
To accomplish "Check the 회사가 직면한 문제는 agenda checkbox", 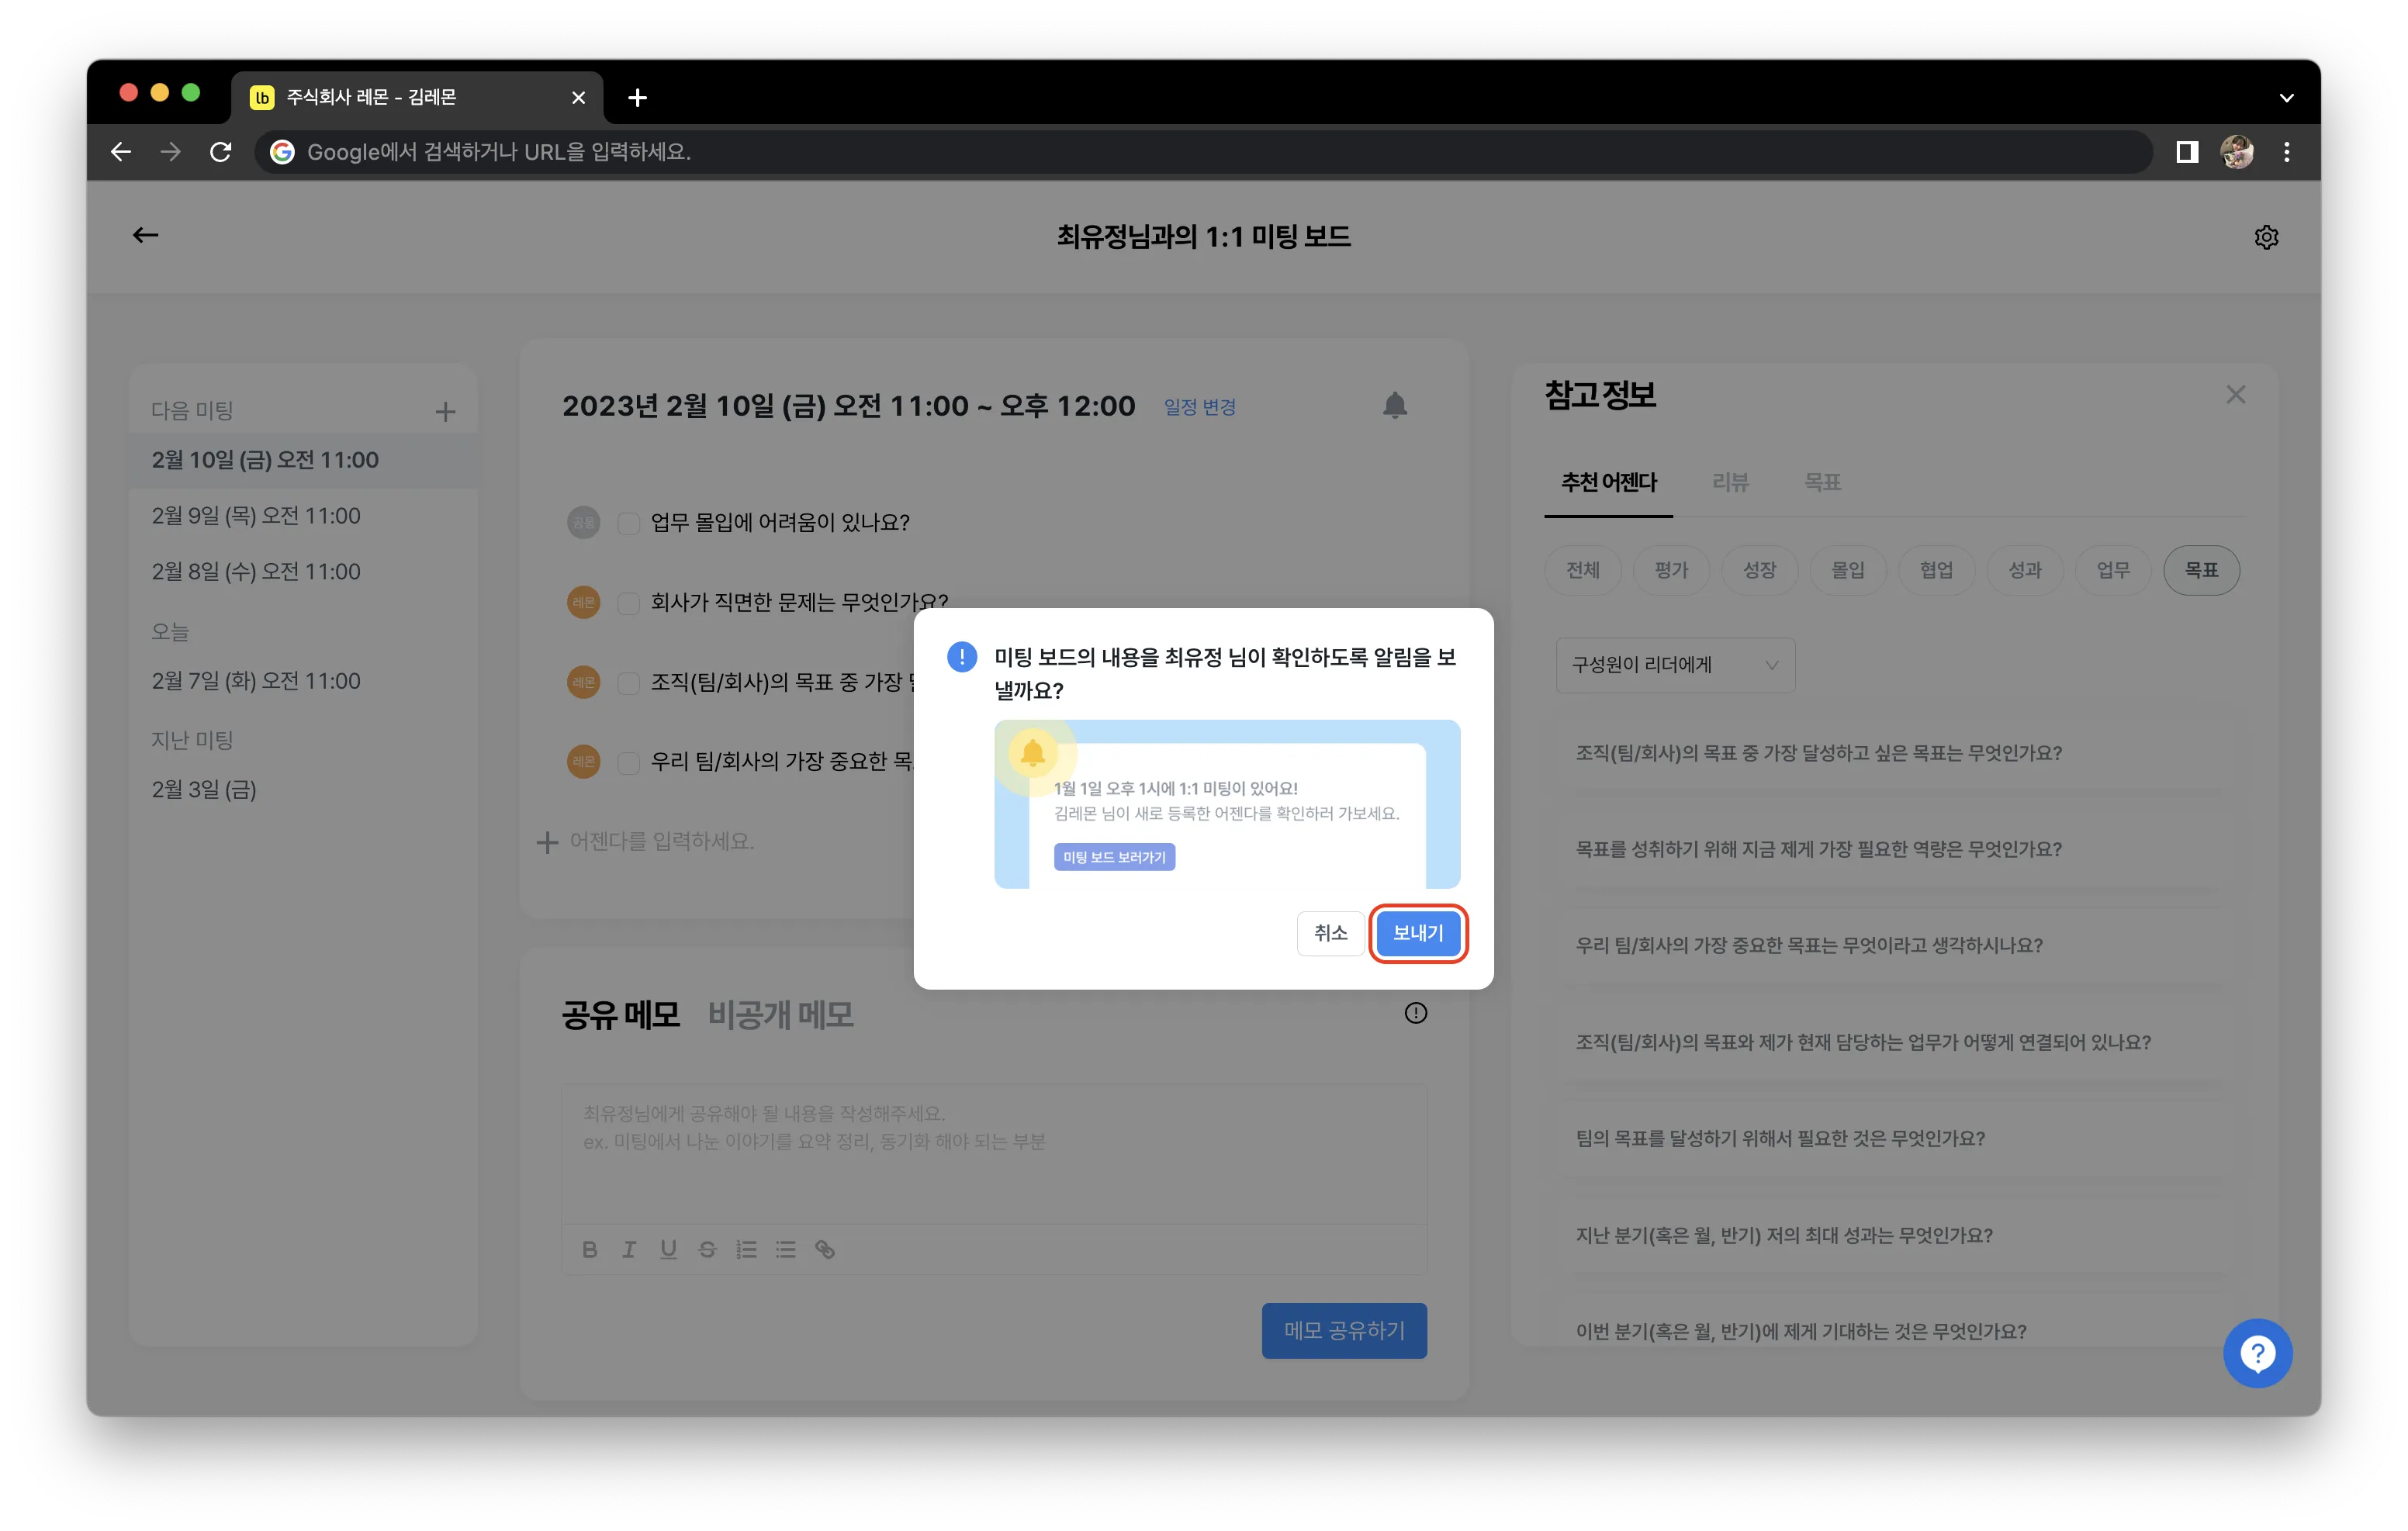I will [x=628, y=603].
